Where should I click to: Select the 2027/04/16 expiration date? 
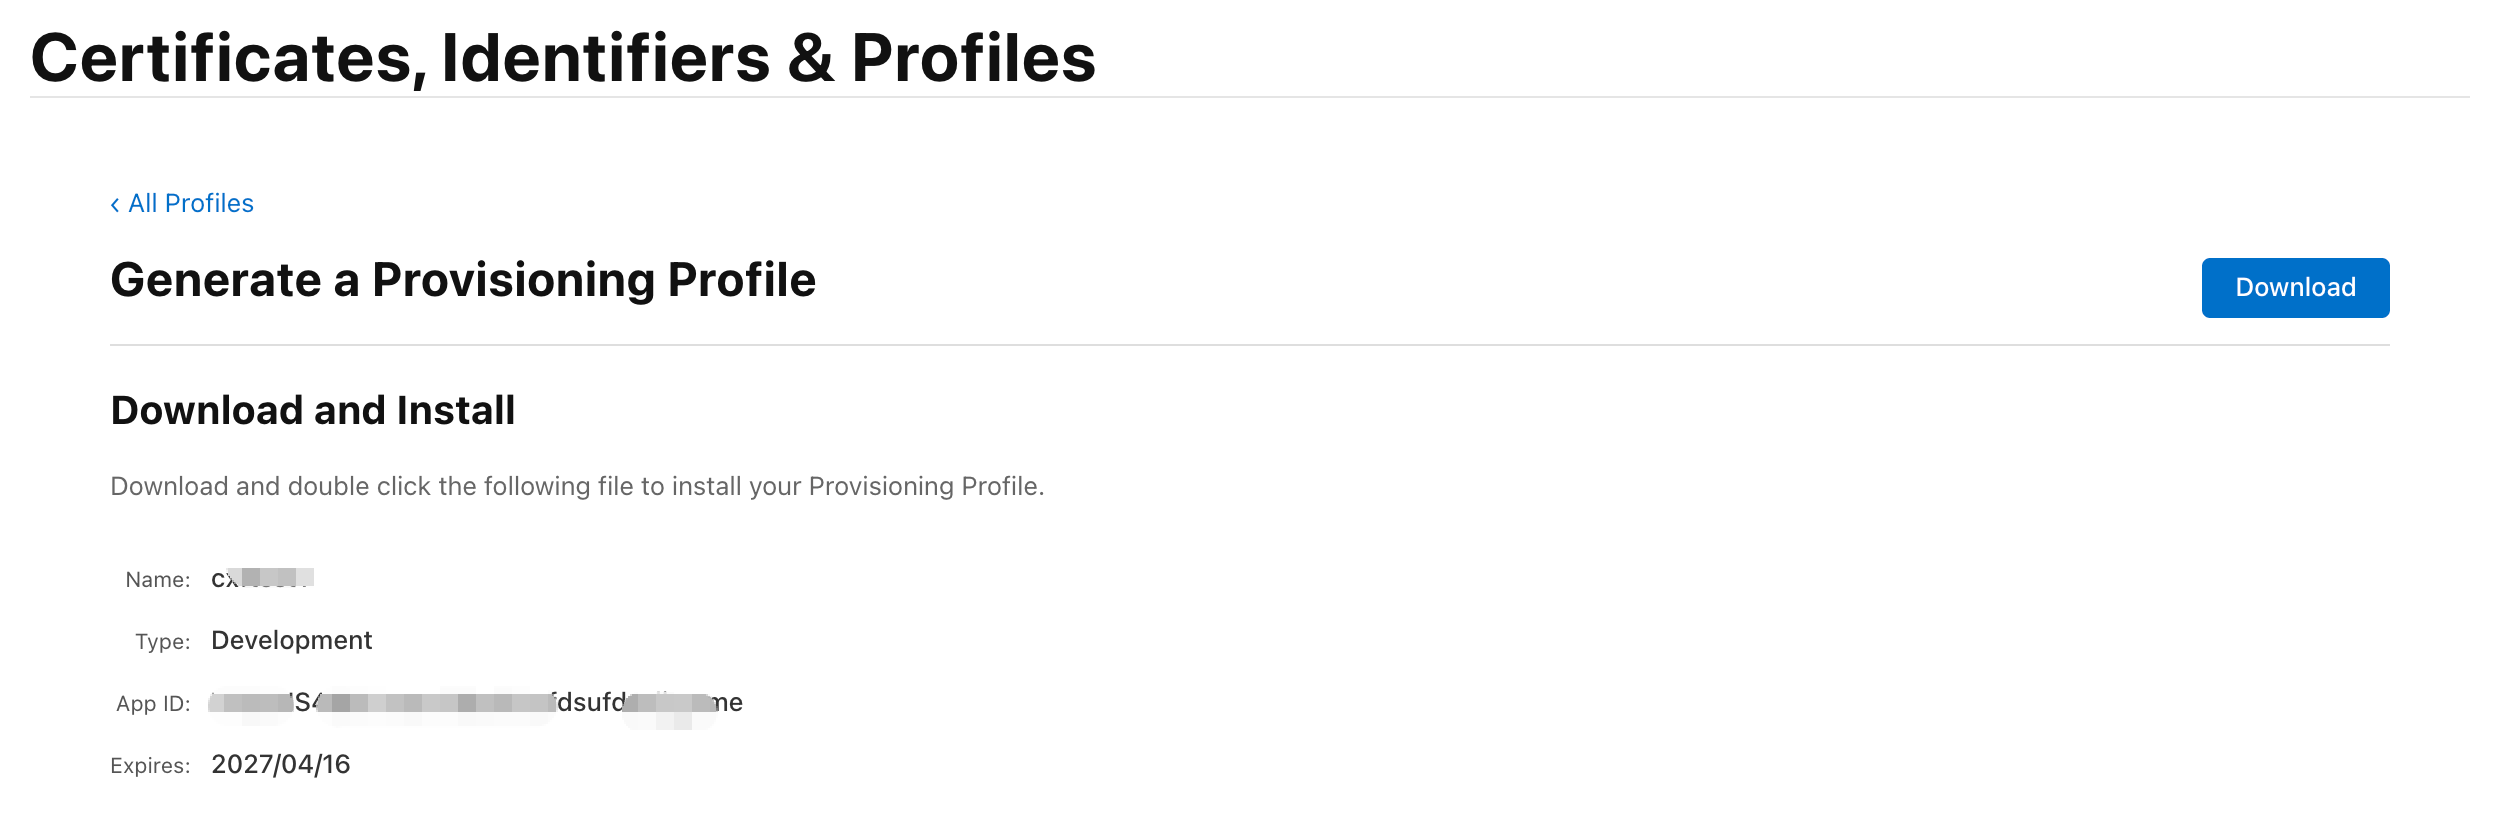coord(280,765)
